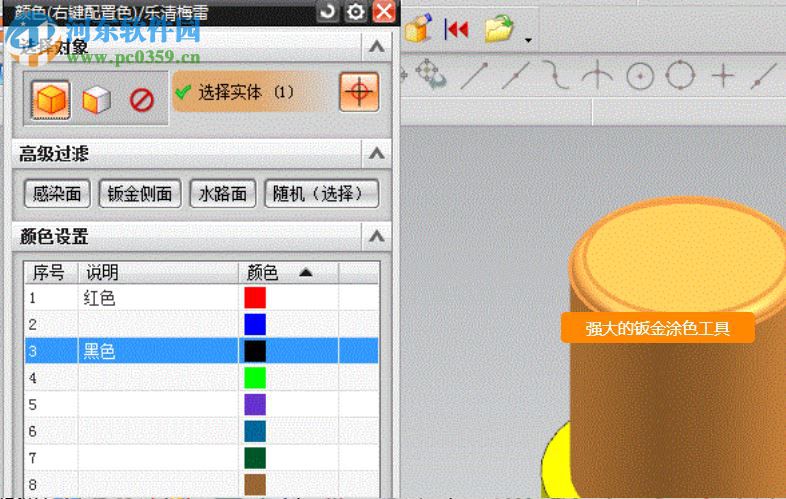Click the red rewind to start icon
This screenshot has height=499, width=786.
coord(457,29)
